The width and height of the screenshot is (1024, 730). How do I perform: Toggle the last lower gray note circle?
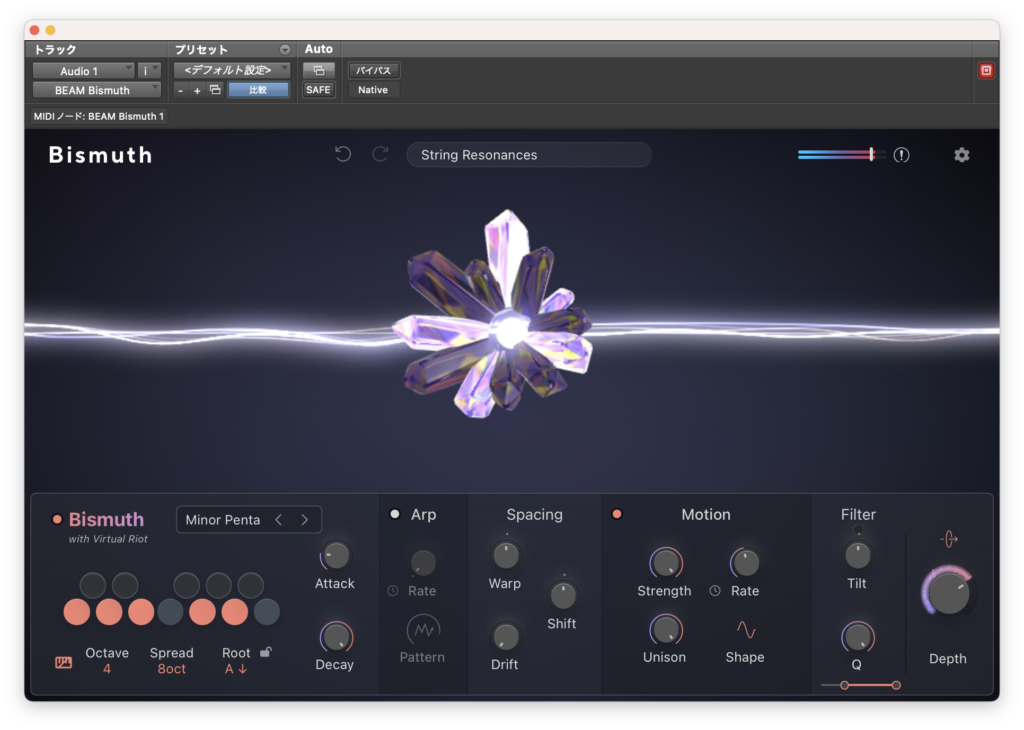coord(266,612)
